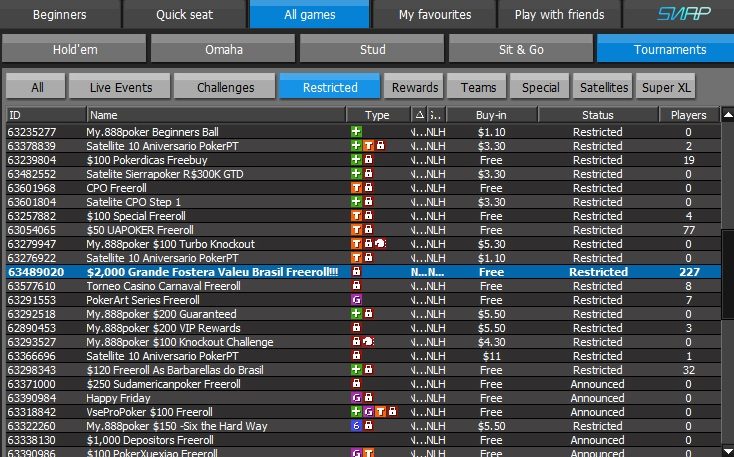Filter tournaments by Special
Screen dimensions: 734x457
540,87
